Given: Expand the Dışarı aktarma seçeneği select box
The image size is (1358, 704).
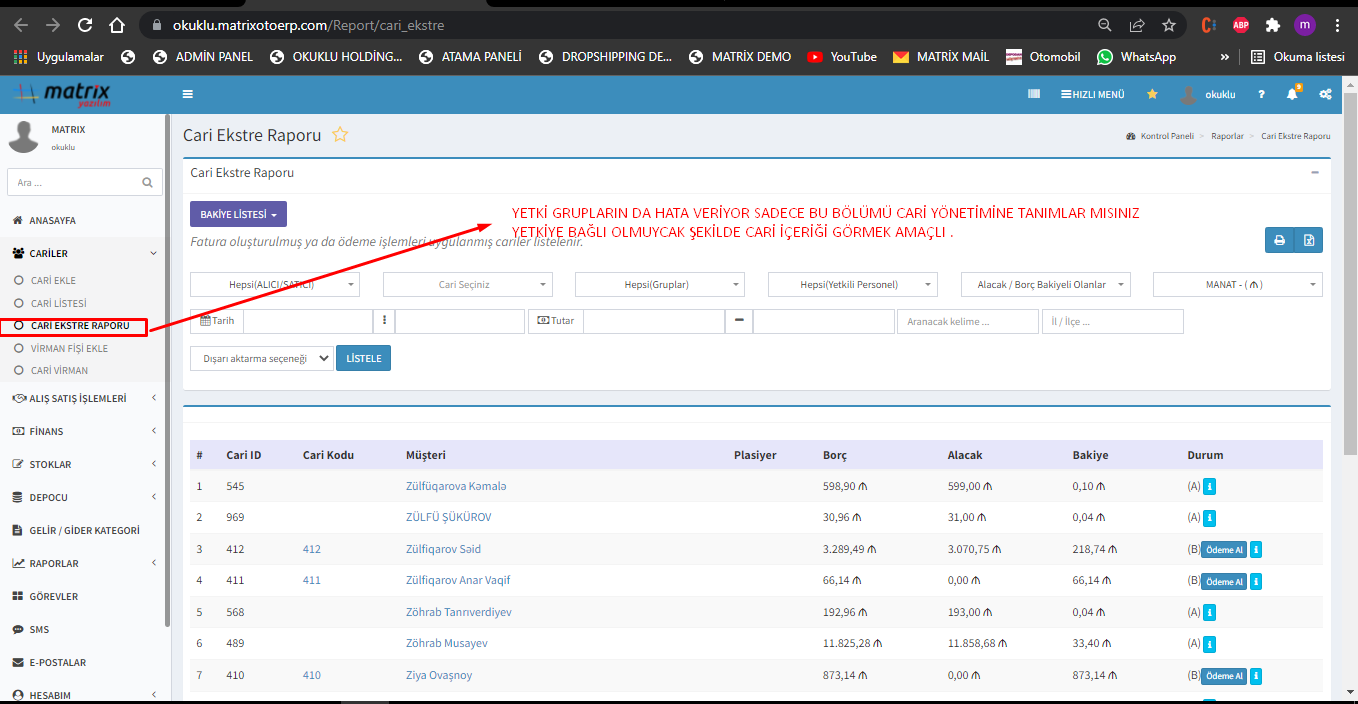Looking at the screenshot, I should (x=261, y=359).
